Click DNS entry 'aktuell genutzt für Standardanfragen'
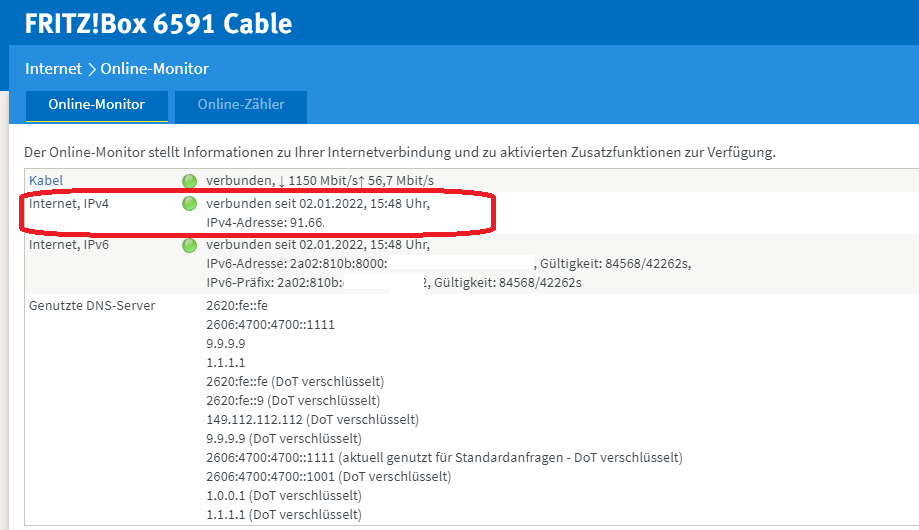The height and width of the screenshot is (530, 919). [444, 457]
